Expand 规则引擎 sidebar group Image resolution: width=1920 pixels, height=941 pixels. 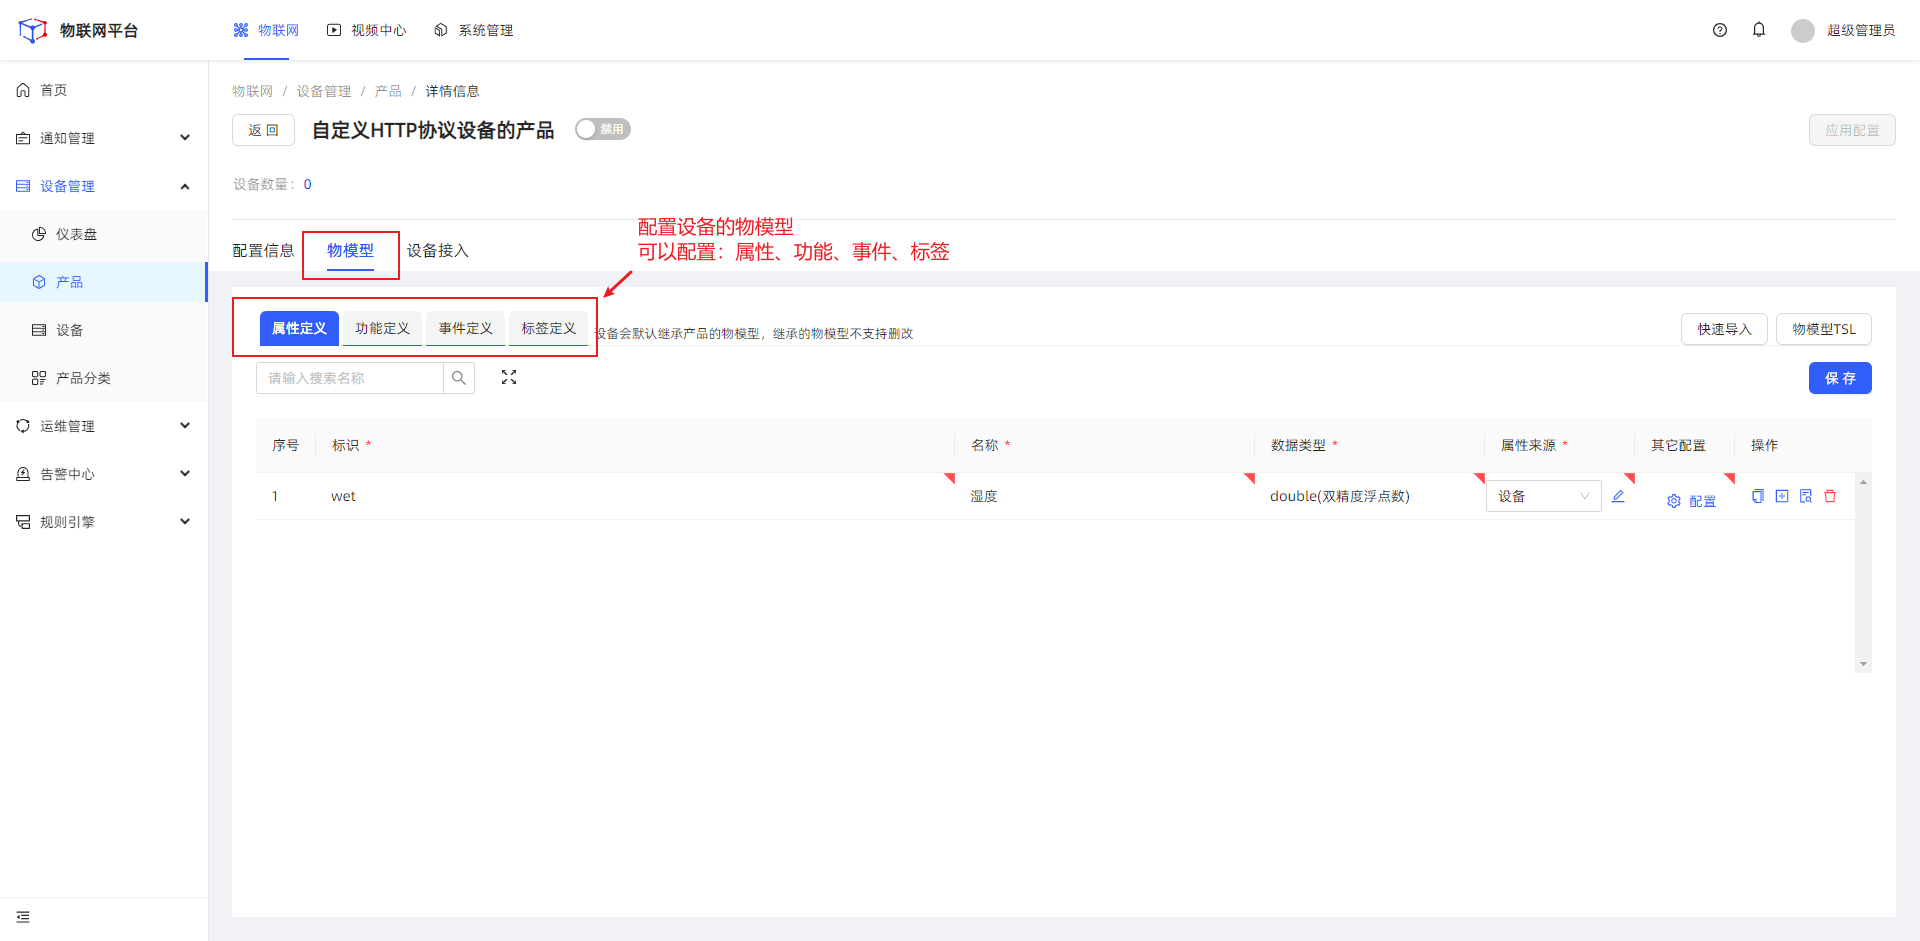(104, 522)
